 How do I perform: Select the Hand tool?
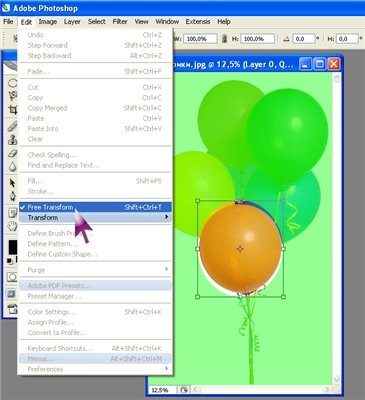[x=13, y=226]
